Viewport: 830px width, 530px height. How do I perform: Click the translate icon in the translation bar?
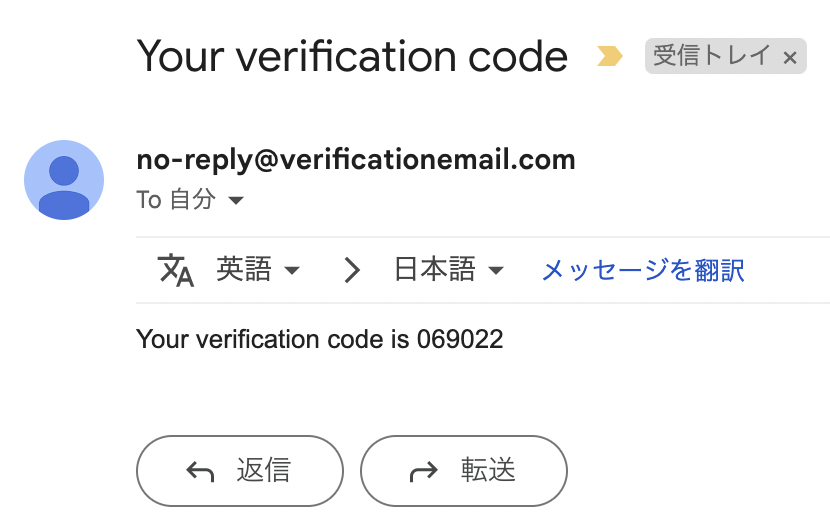pyautogui.click(x=176, y=270)
